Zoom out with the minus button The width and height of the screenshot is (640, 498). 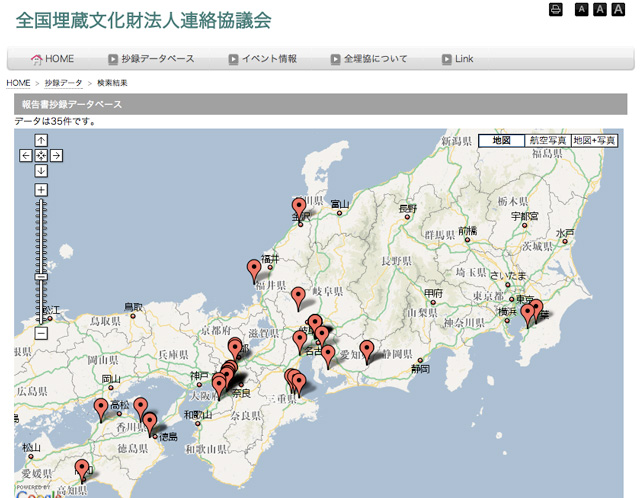[41, 333]
